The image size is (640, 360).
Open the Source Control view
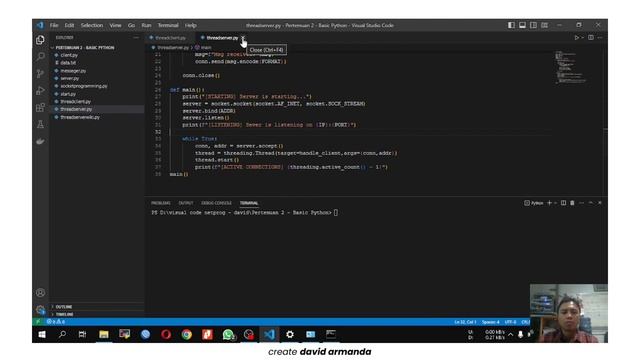[x=40, y=73]
